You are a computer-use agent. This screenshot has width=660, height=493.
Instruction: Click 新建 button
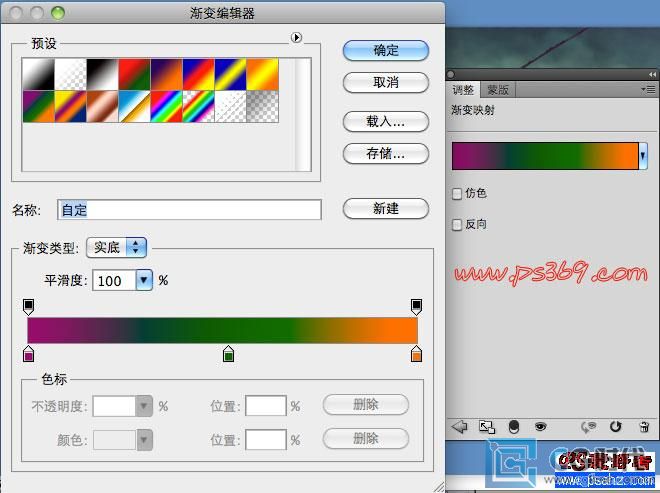(x=386, y=208)
